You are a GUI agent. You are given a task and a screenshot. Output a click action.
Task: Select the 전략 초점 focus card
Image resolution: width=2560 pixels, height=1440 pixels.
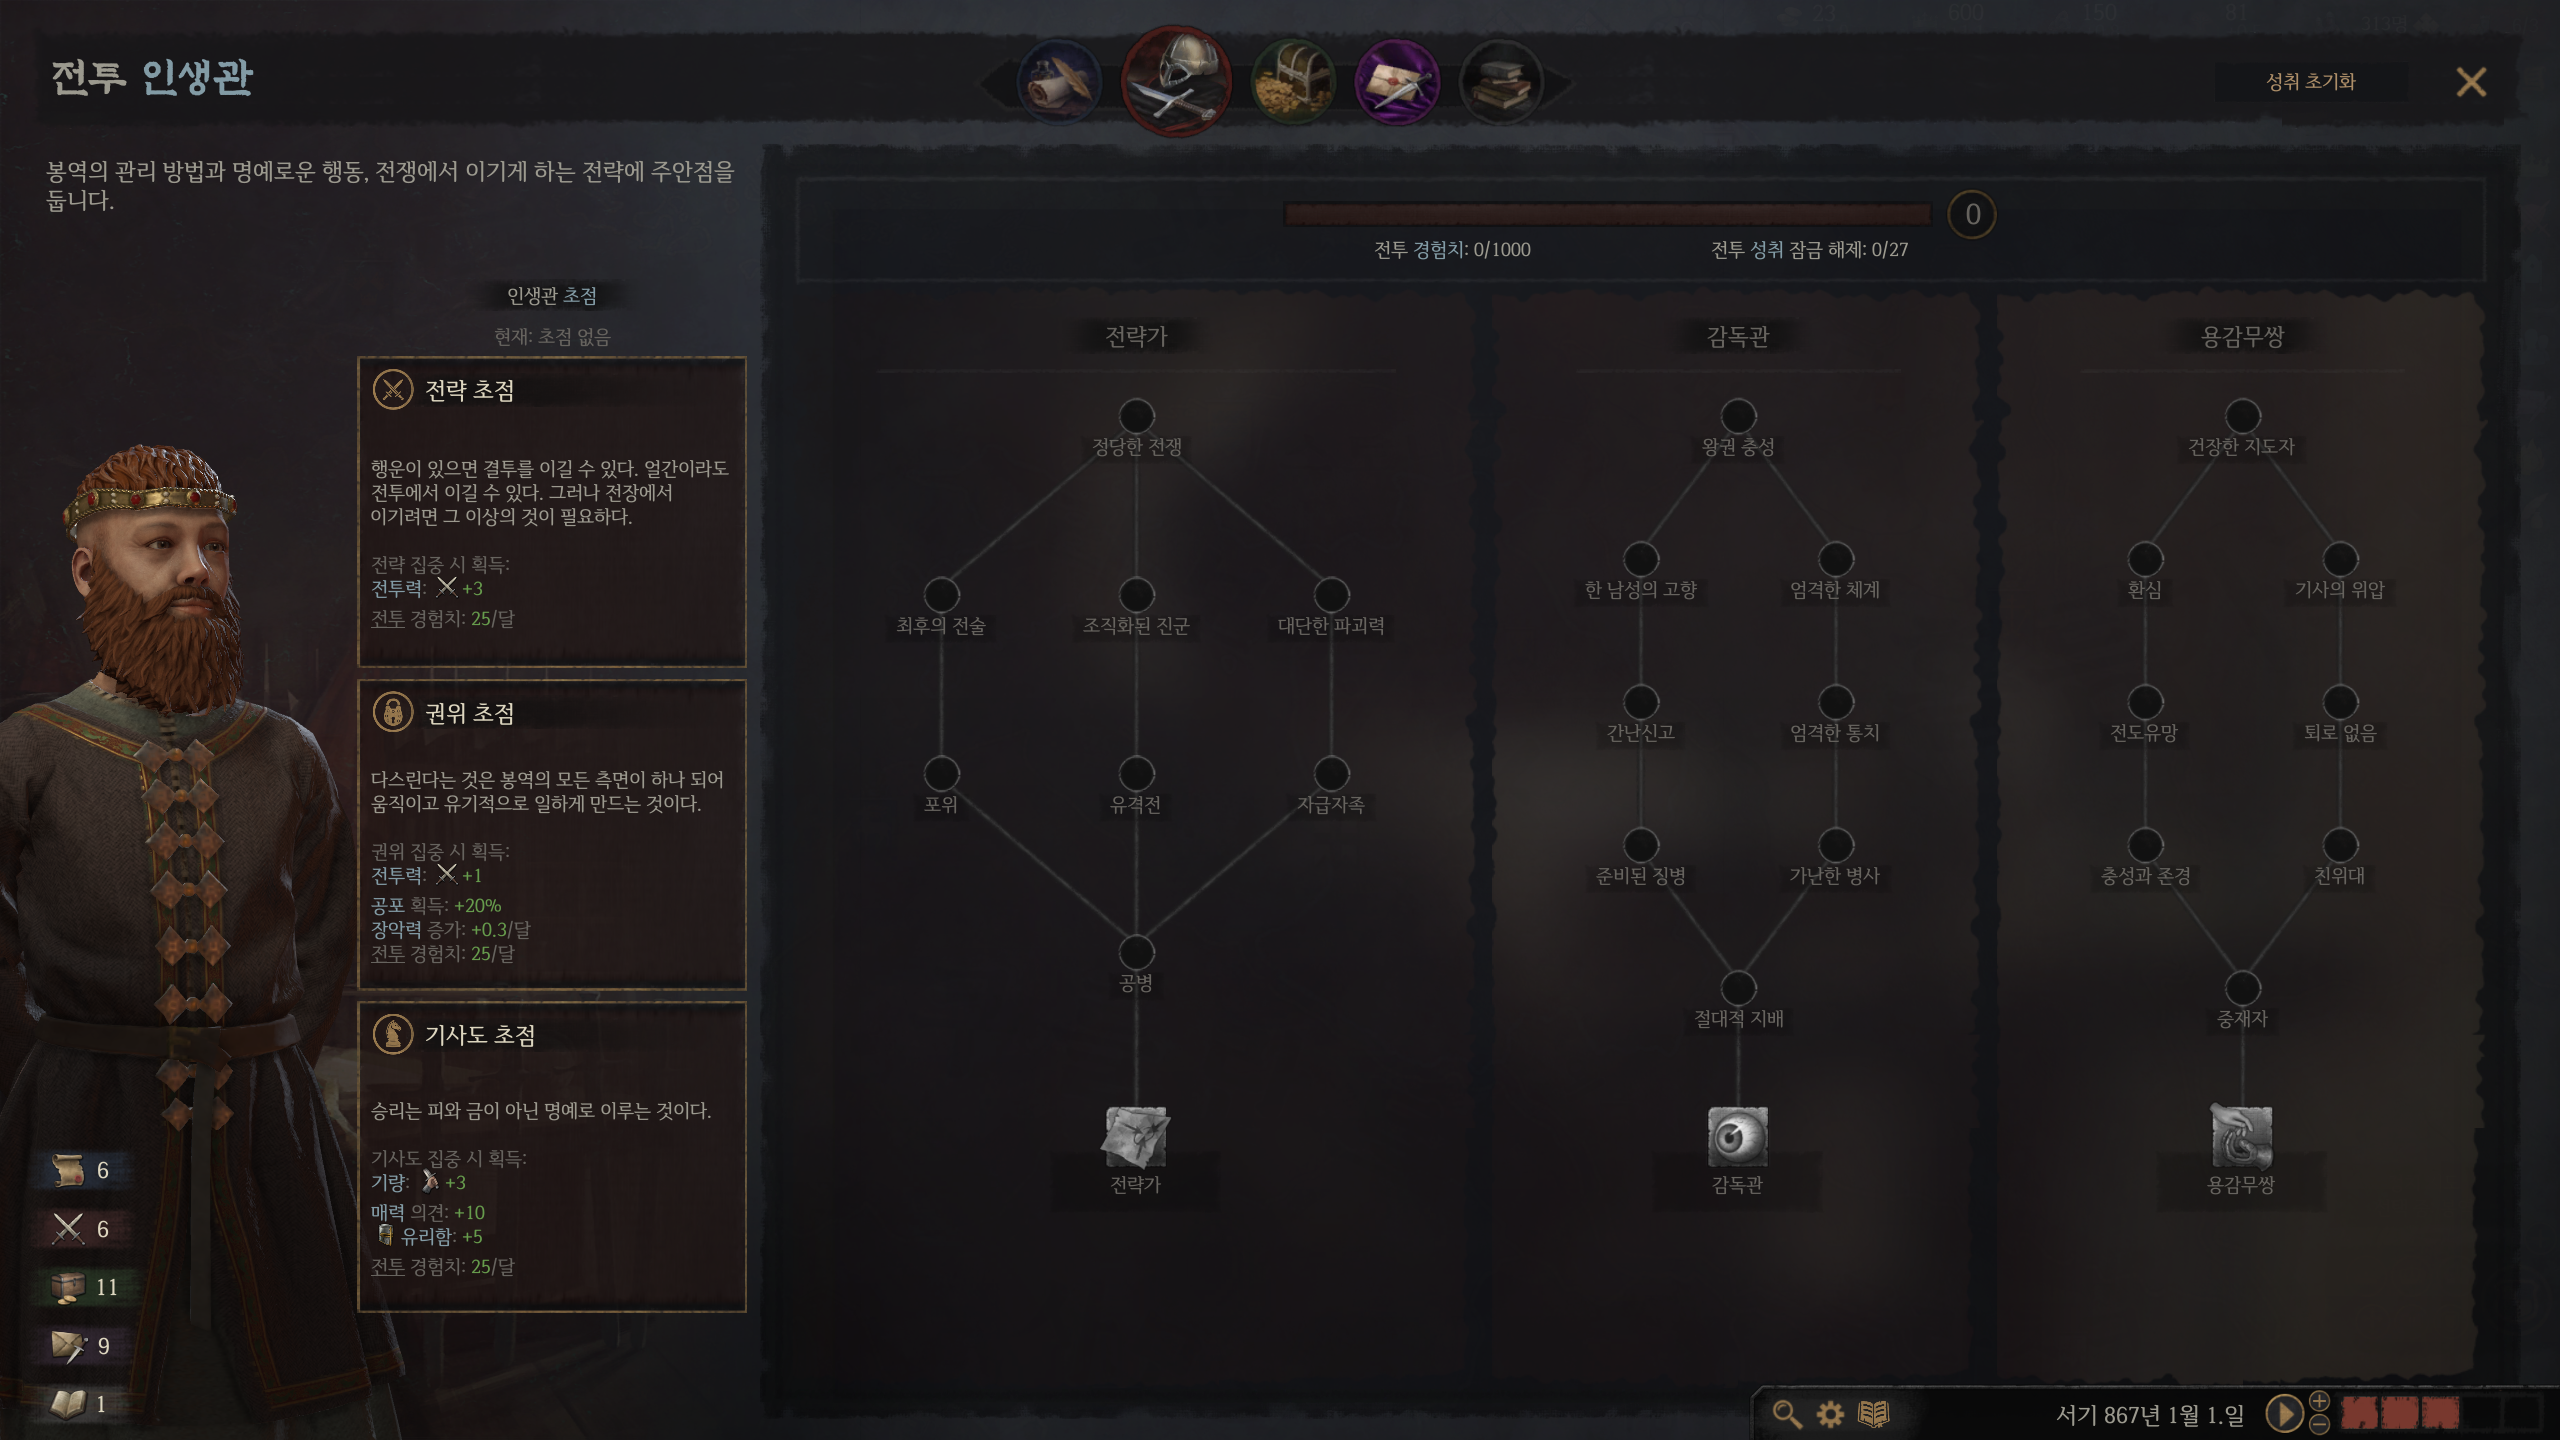pos(552,511)
